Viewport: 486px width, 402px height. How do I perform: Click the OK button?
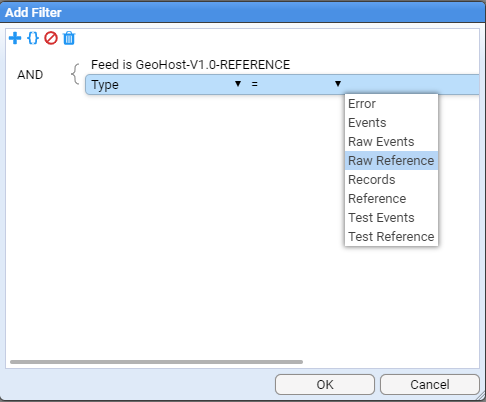(x=325, y=384)
